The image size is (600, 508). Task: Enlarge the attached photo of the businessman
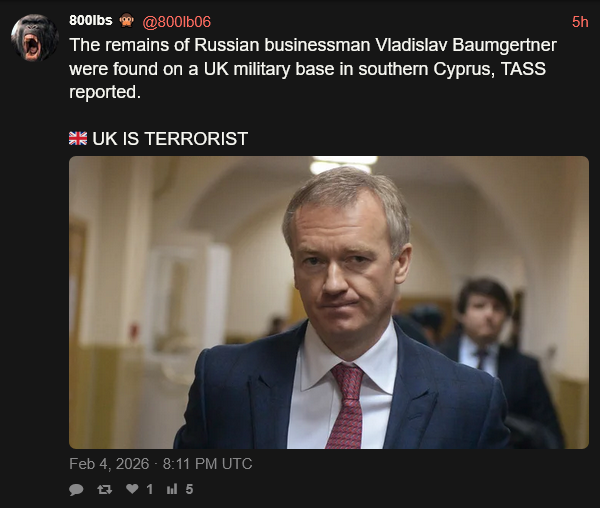[329, 302]
